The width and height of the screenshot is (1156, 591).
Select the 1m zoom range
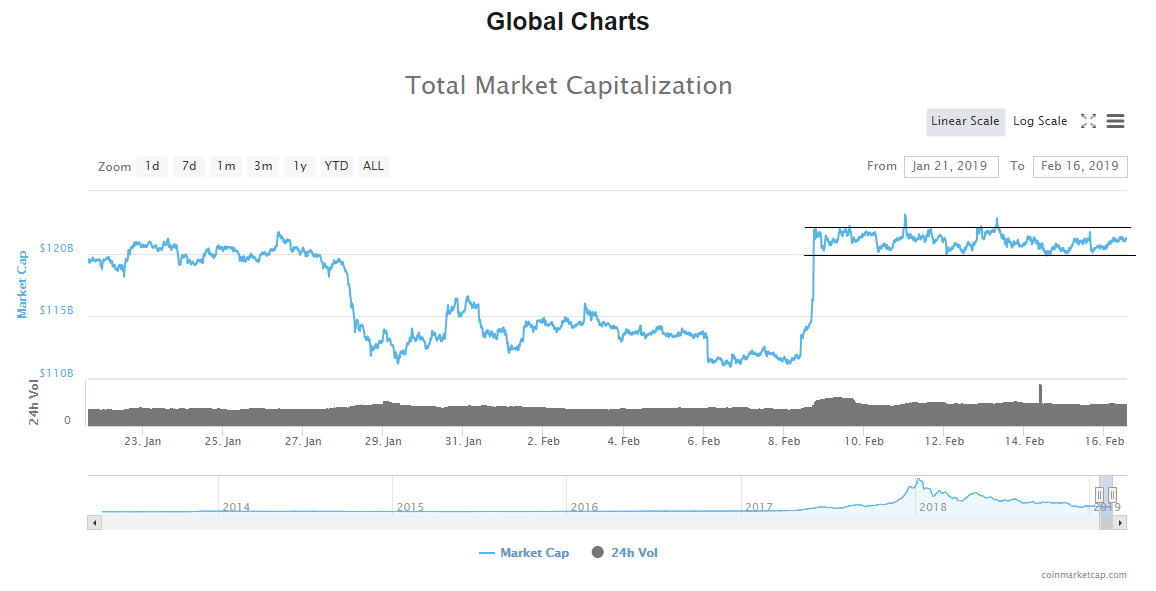pos(227,166)
